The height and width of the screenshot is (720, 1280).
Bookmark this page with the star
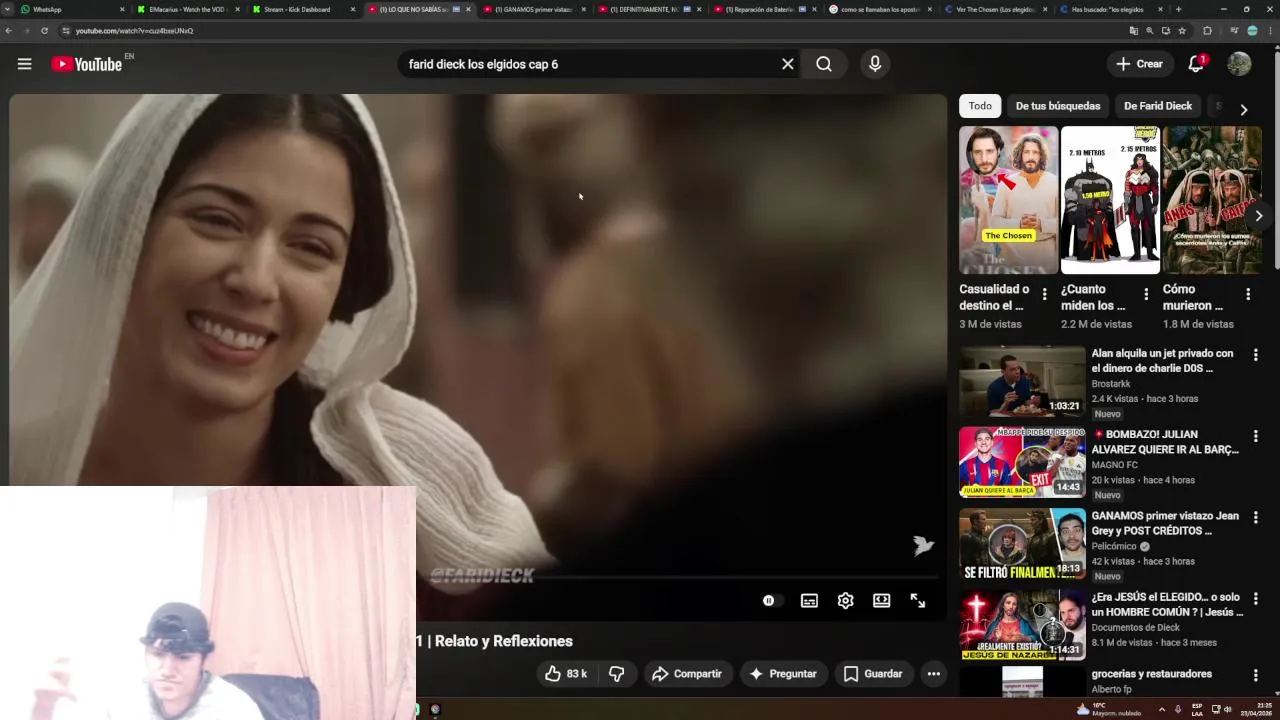(1182, 31)
